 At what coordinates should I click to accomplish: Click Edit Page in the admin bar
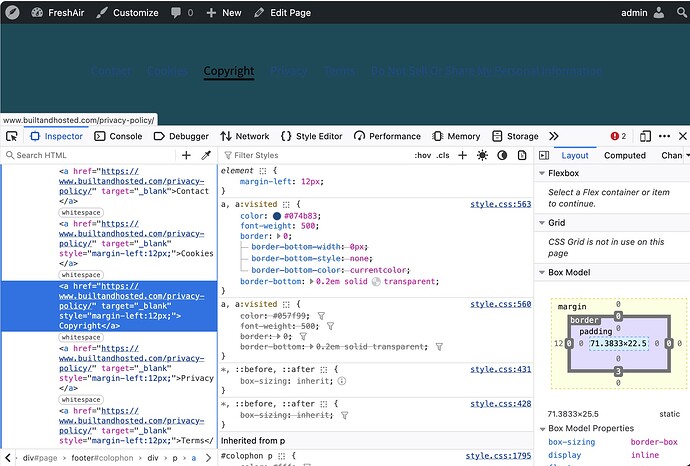click(x=283, y=13)
